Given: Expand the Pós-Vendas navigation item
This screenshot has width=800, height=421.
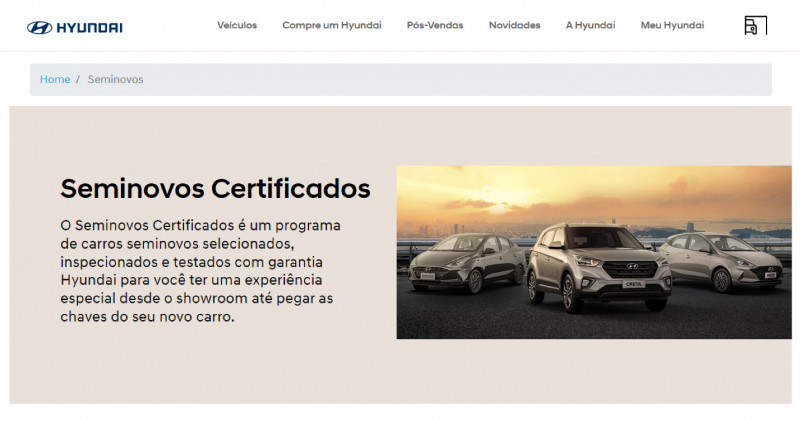Looking at the screenshot, I should pos(435,25).
